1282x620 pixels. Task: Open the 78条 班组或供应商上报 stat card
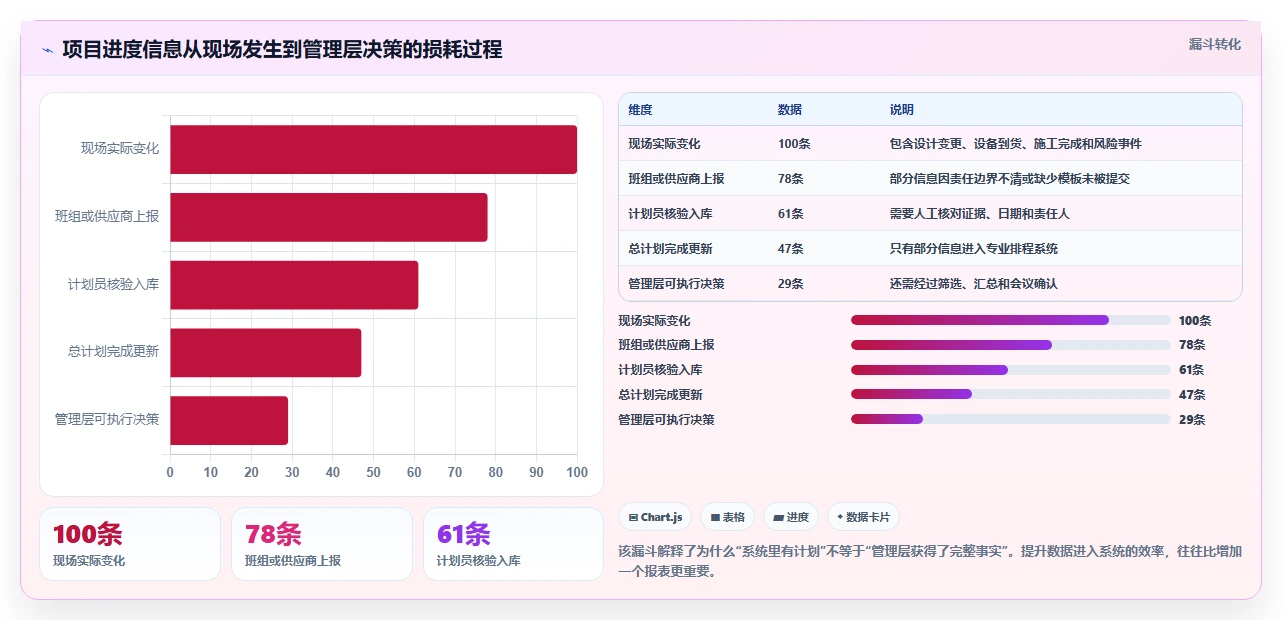pos(322,544)
